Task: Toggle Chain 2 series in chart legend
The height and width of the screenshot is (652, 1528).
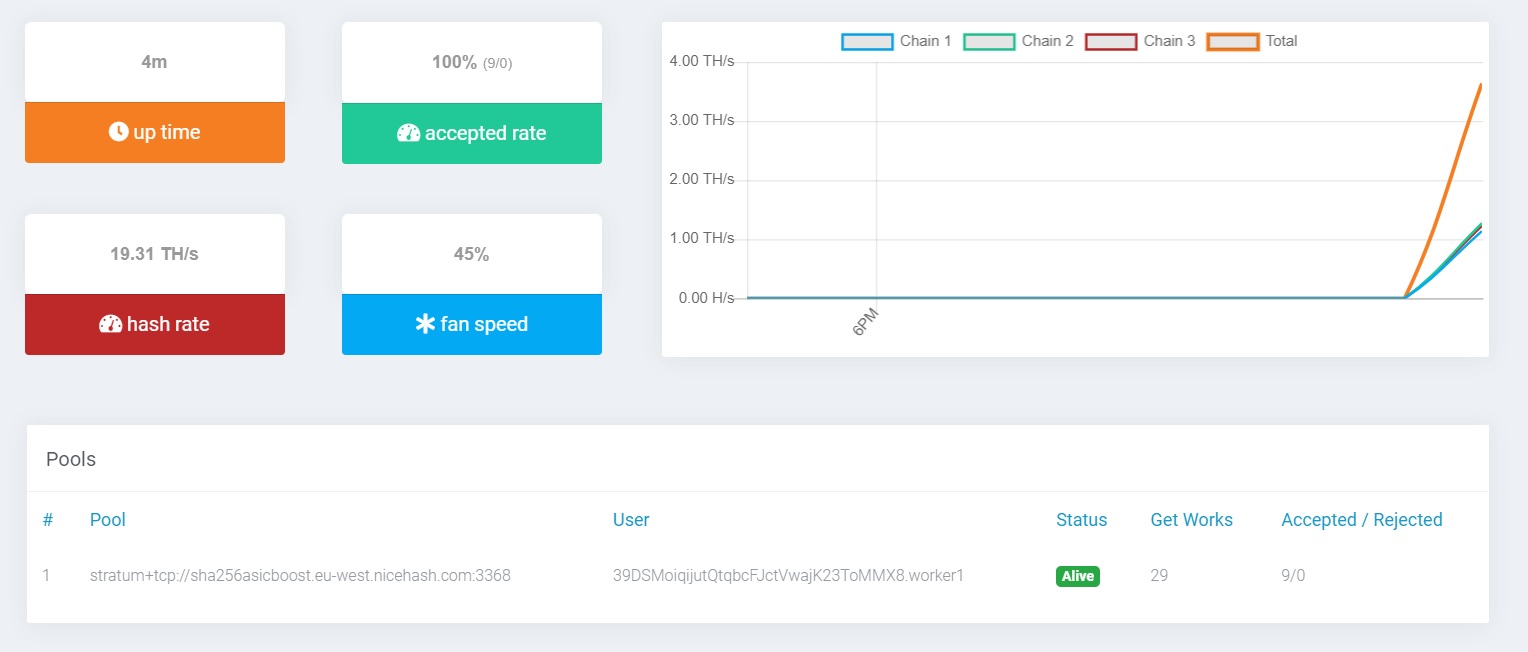Action: [1018, 41]
